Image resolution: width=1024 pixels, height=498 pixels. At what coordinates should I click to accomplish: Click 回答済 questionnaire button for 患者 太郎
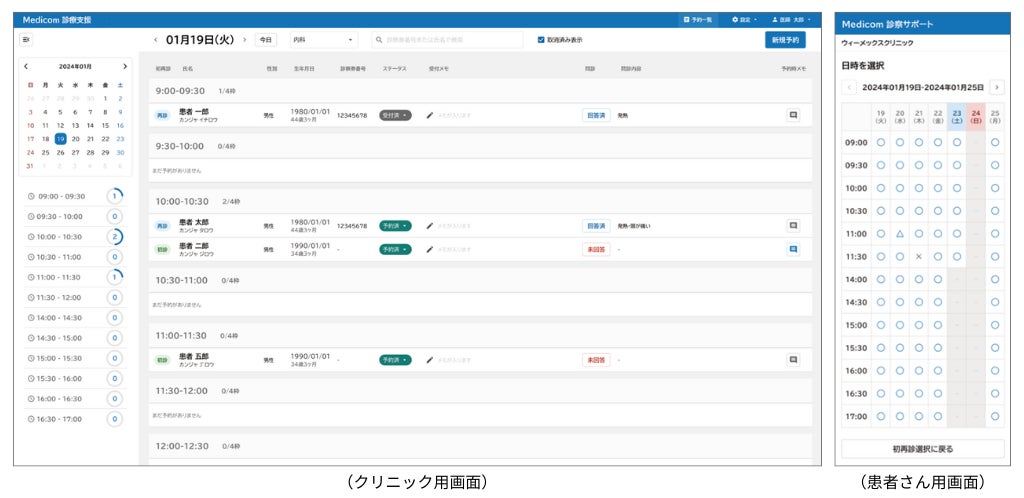(596, 226)
